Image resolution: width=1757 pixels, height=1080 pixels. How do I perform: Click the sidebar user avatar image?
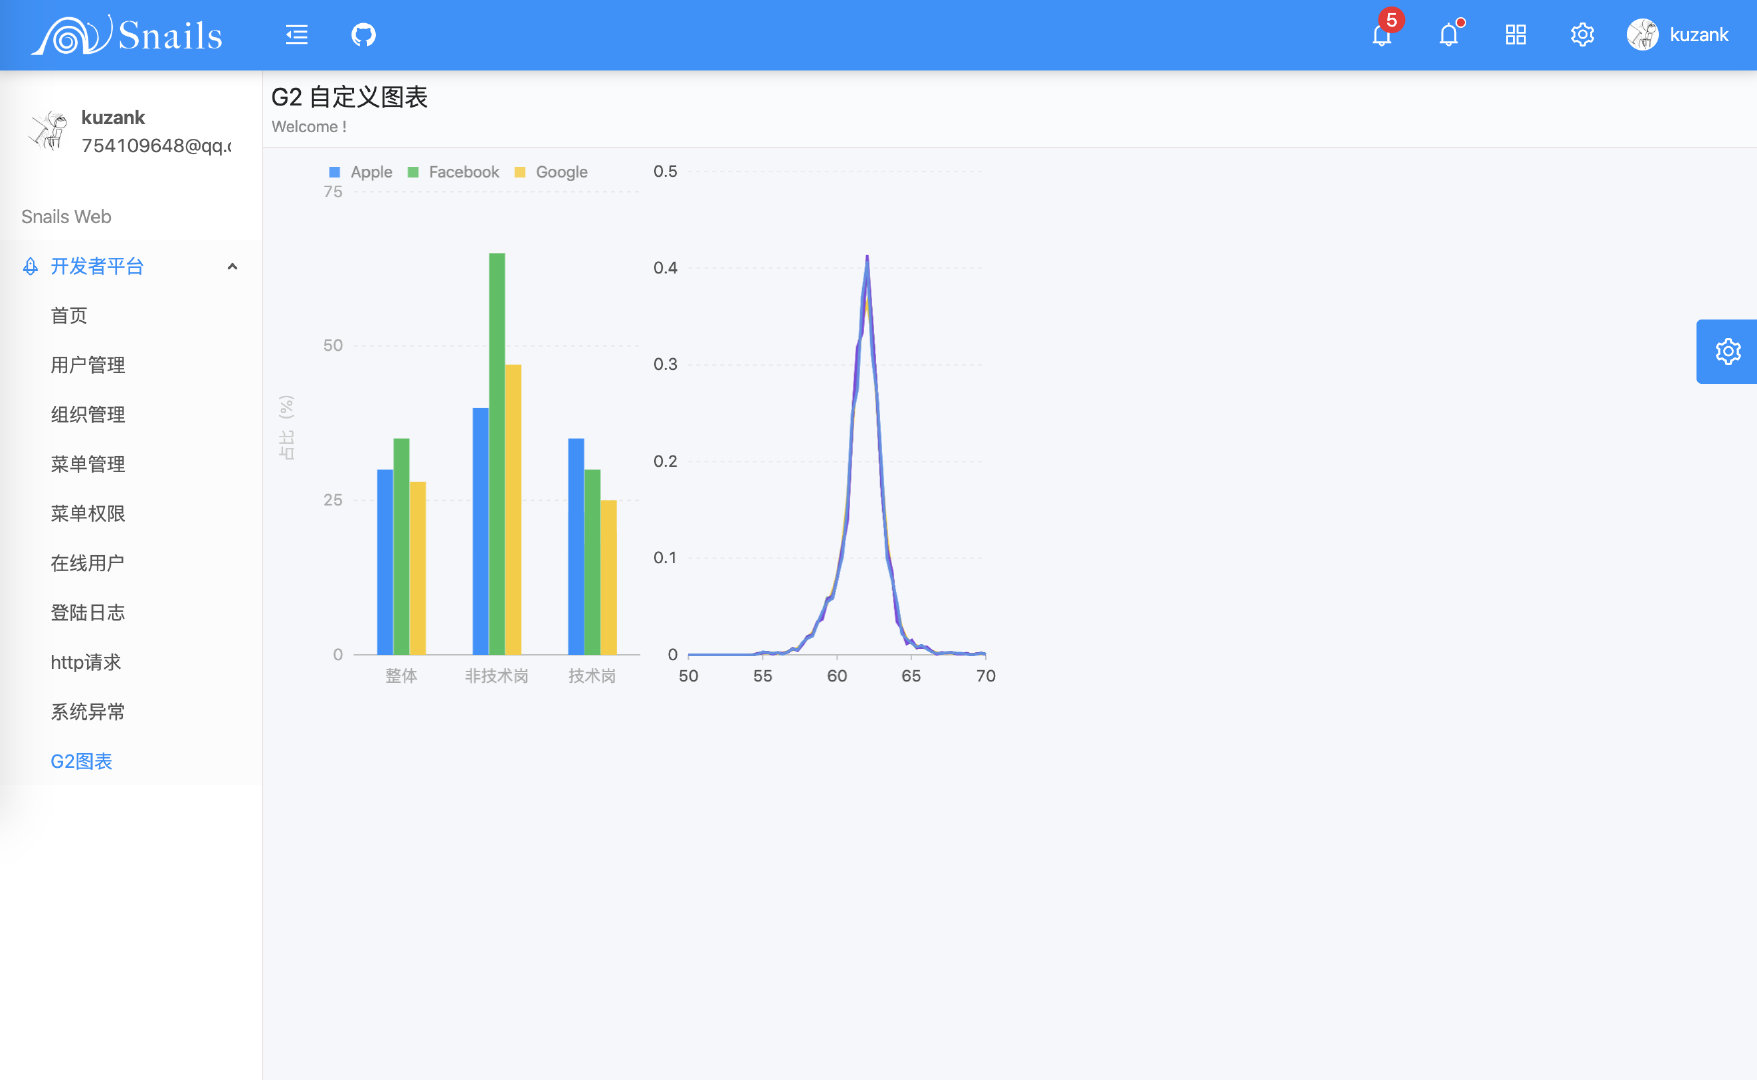48,131
